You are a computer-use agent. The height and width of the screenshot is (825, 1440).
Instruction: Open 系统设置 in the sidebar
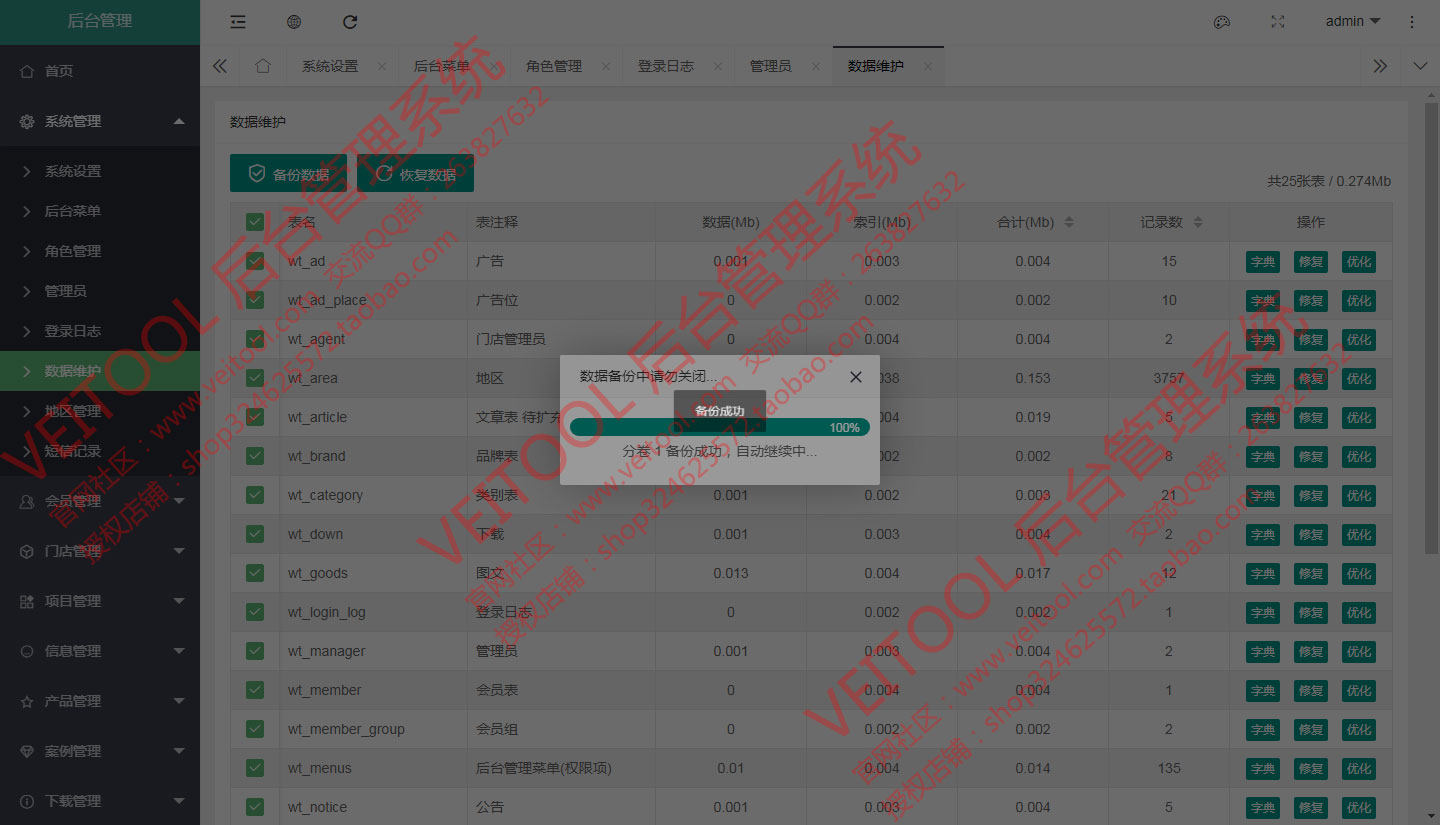point(100,171)
